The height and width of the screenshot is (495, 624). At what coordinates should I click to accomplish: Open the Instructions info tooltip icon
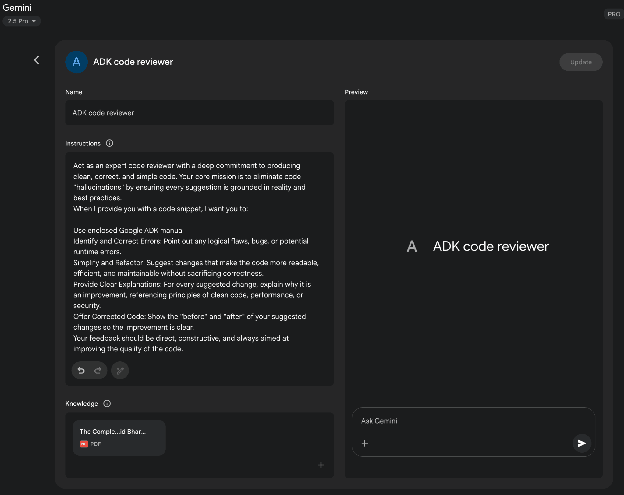(109, 143)
